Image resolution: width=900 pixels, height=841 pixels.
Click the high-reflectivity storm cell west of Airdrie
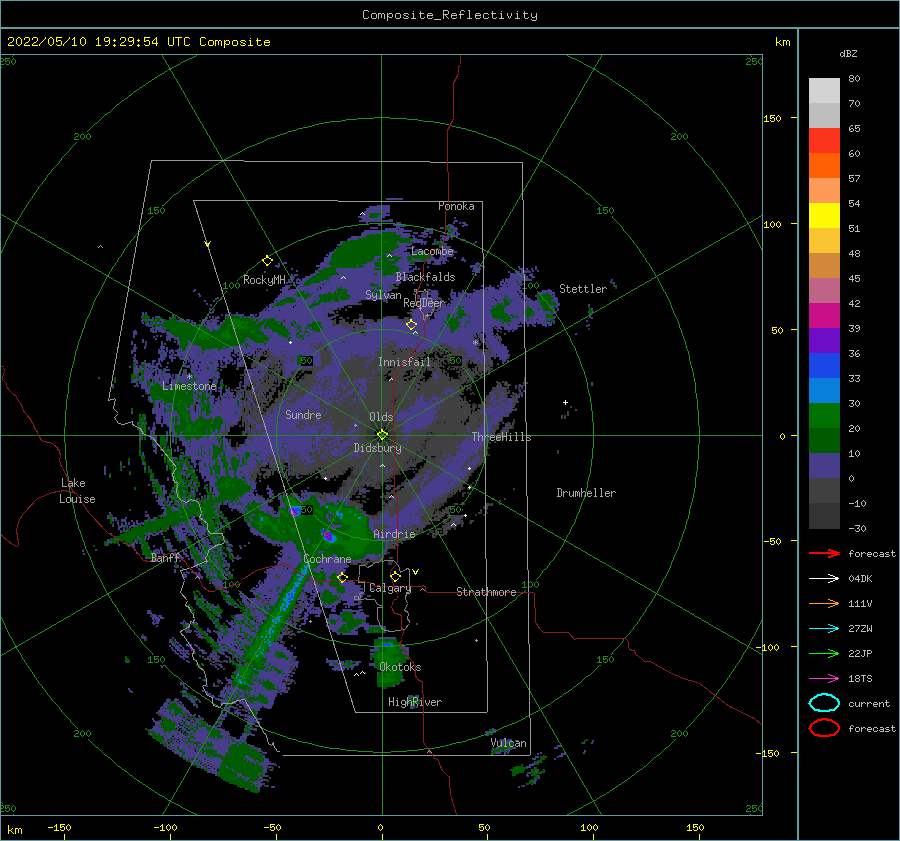[x=328, y=536]
